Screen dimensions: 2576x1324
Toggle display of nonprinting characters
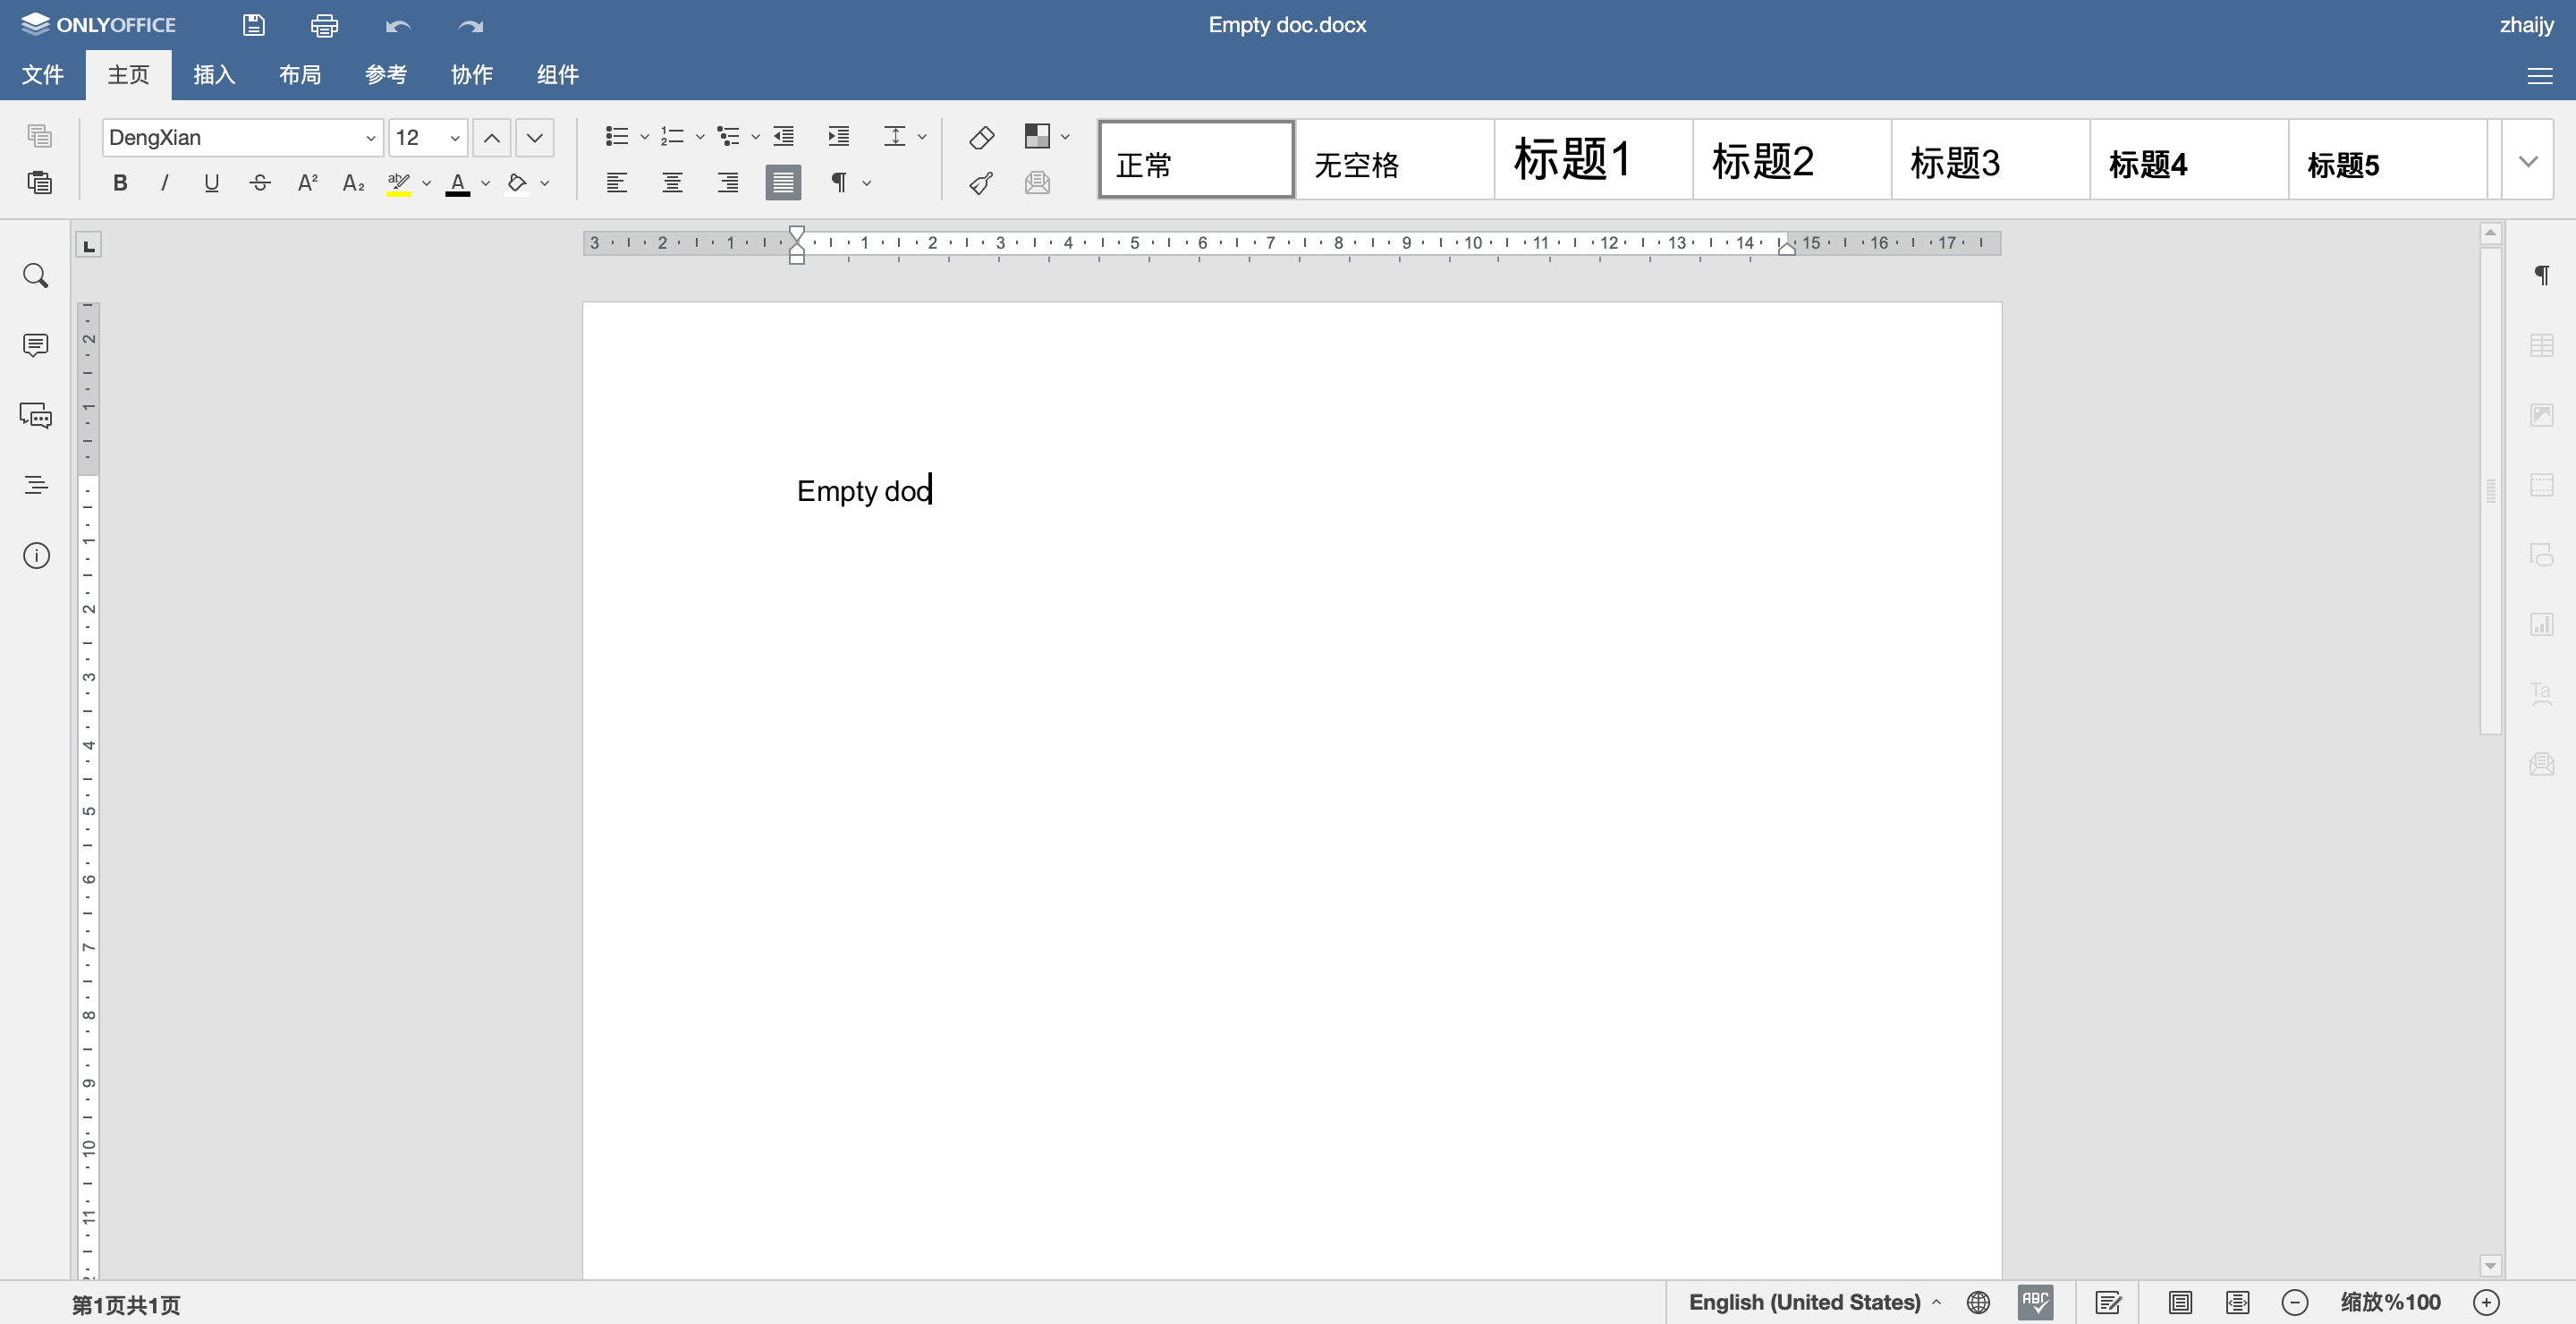point(840,182)
